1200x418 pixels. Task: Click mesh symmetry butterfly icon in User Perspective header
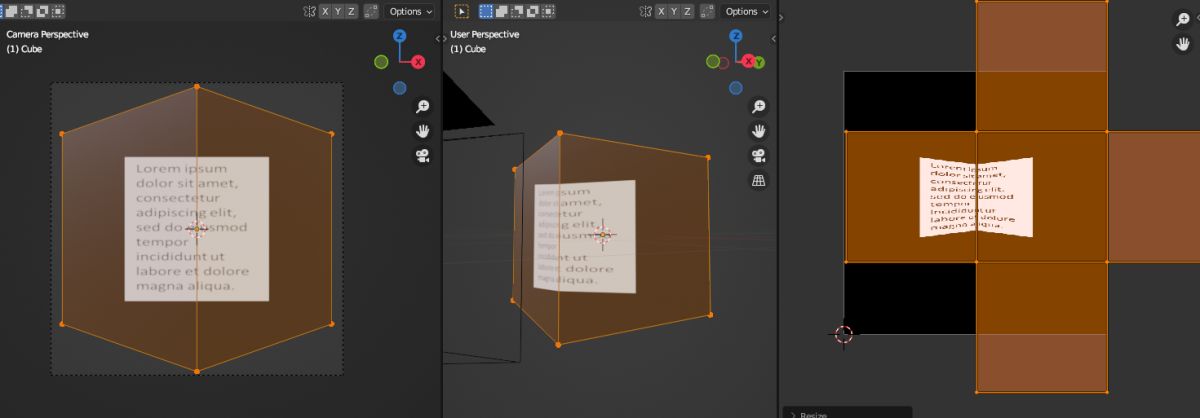(x=646, y=12)
